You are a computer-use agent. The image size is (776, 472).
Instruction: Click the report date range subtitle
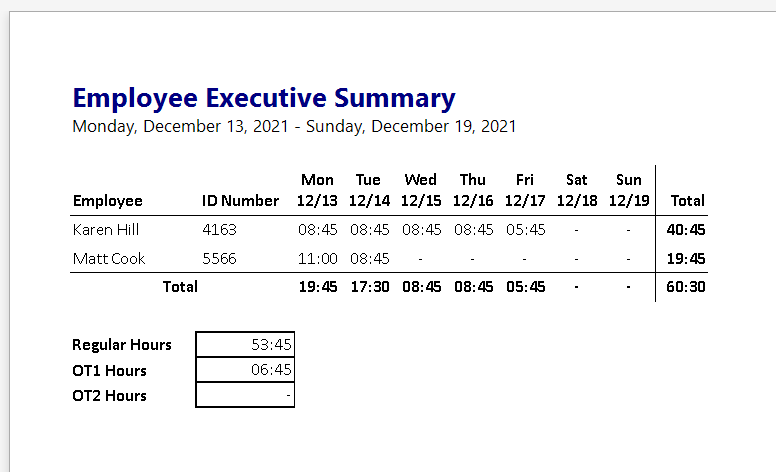pos(294,127)
